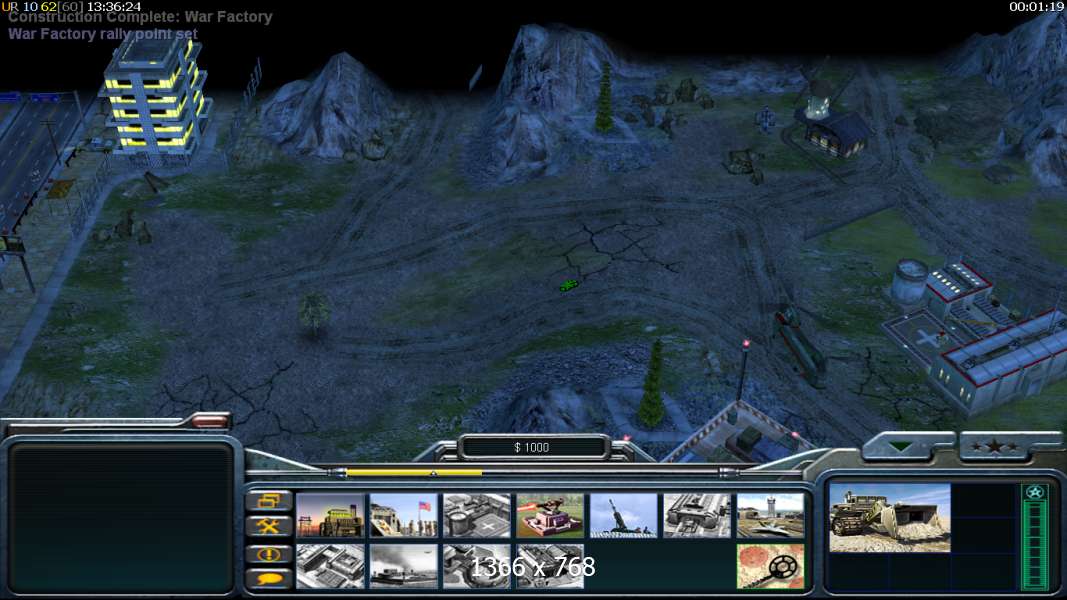Click the small house with the glowing tower
1067x600 pixels.
click(x=831, y=123)
